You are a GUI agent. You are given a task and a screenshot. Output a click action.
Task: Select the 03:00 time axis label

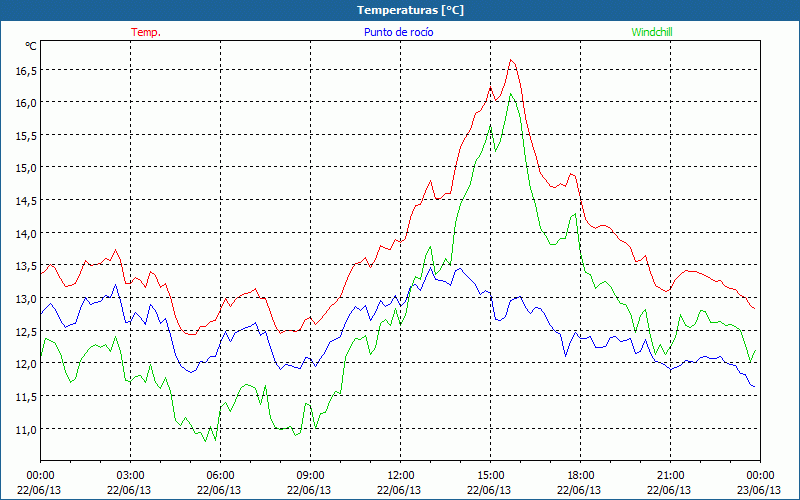point(130,475)
